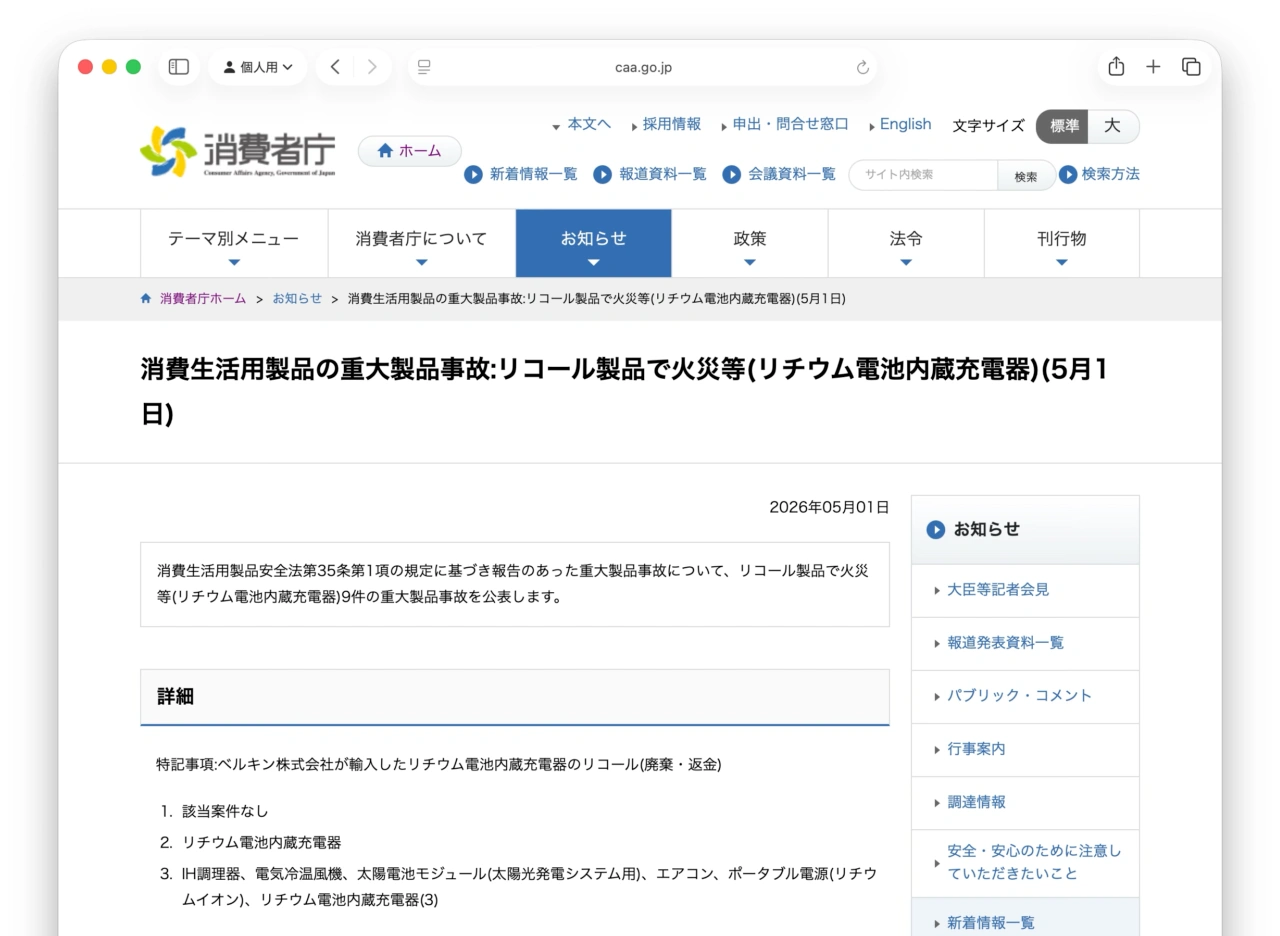The height and width of the screenshot is (936, 1280).
Task: Open 報道発表資料一覧 sidebar link
Action: pos(1005,643)
